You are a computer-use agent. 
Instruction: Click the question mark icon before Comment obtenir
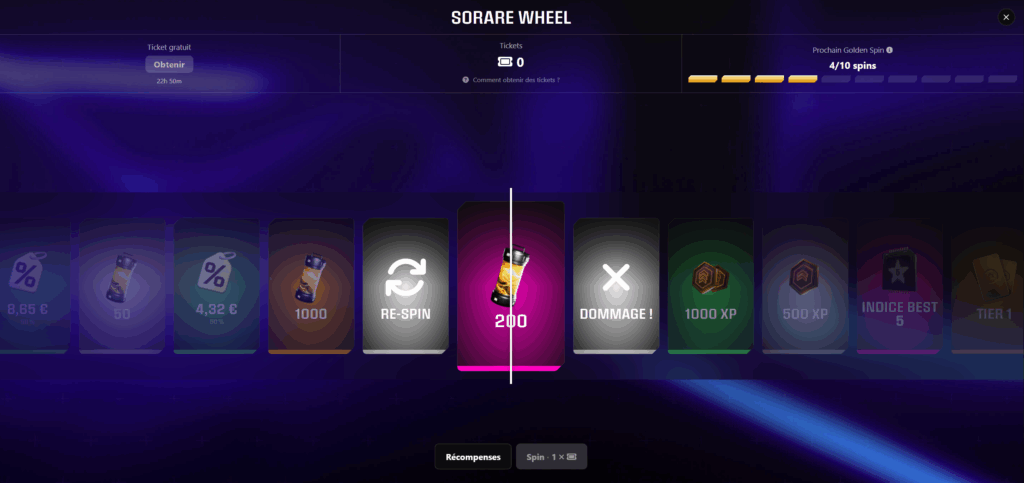466,80
